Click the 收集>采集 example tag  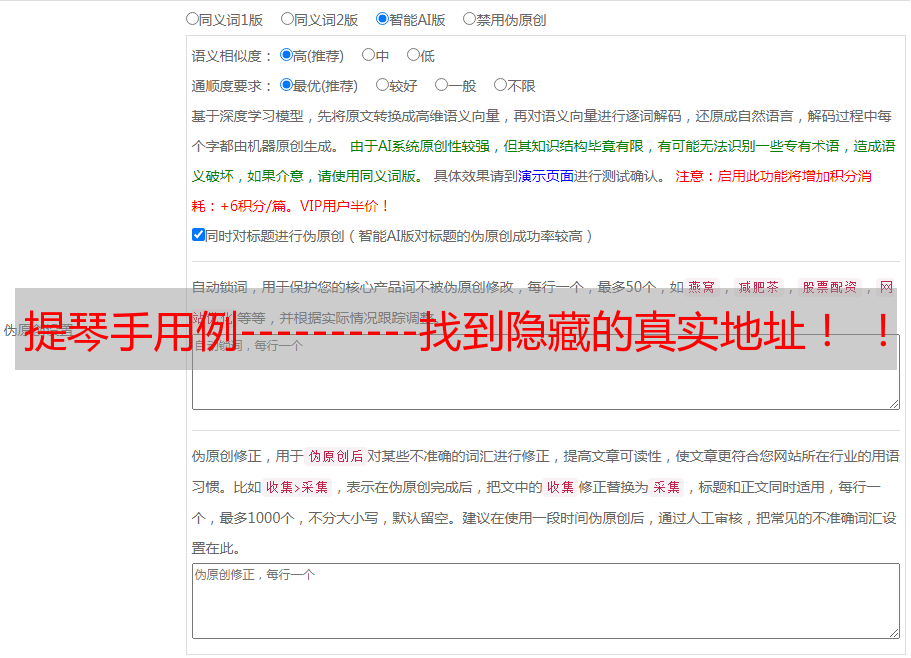(297, 487)
